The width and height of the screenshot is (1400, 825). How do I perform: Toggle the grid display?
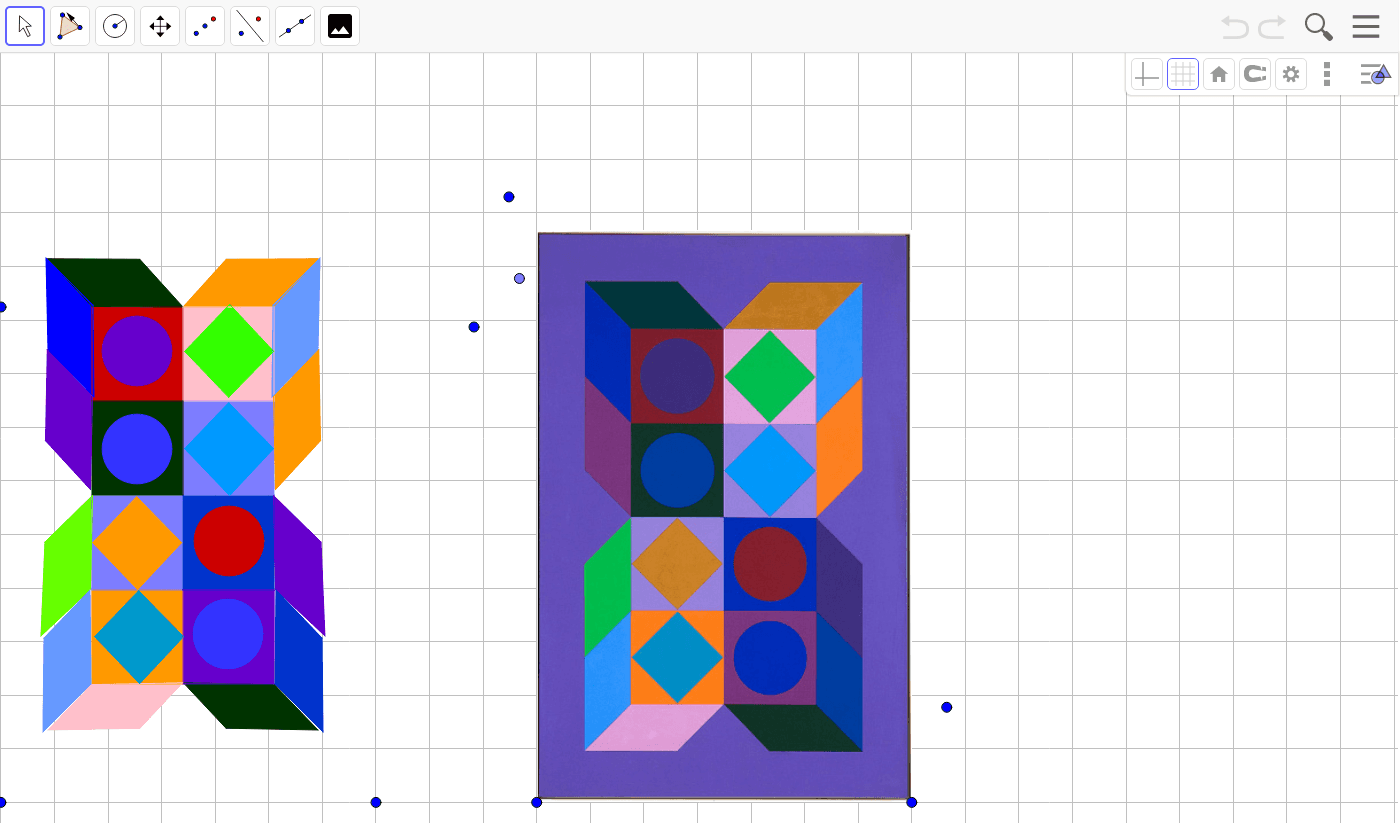pos(1183,74)
